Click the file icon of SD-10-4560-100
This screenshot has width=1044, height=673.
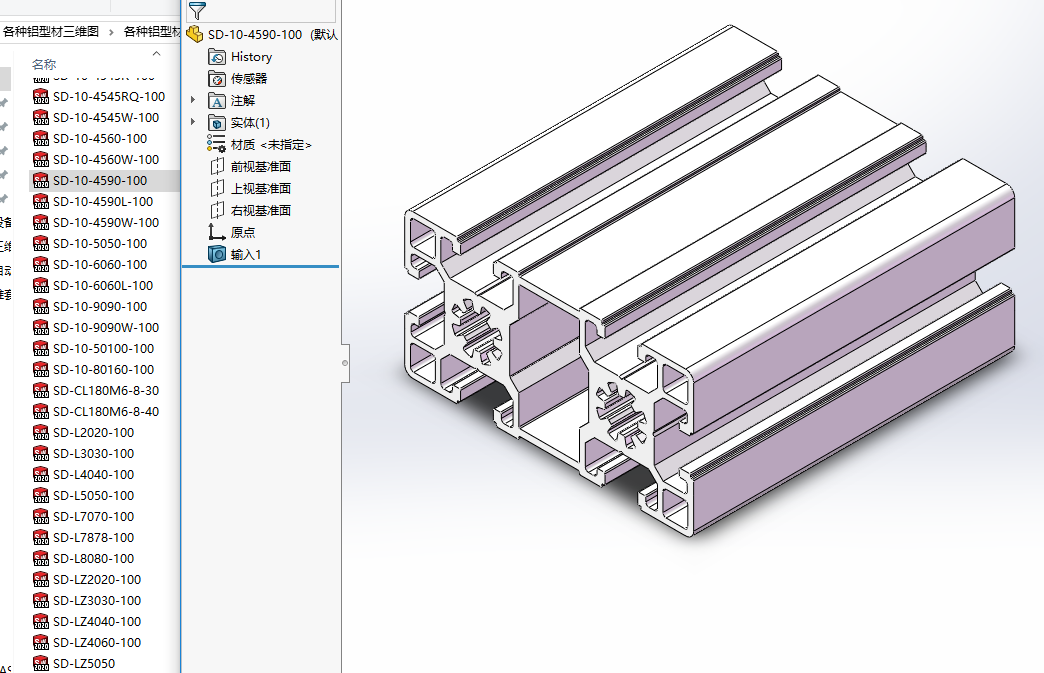tap(41, 138)
